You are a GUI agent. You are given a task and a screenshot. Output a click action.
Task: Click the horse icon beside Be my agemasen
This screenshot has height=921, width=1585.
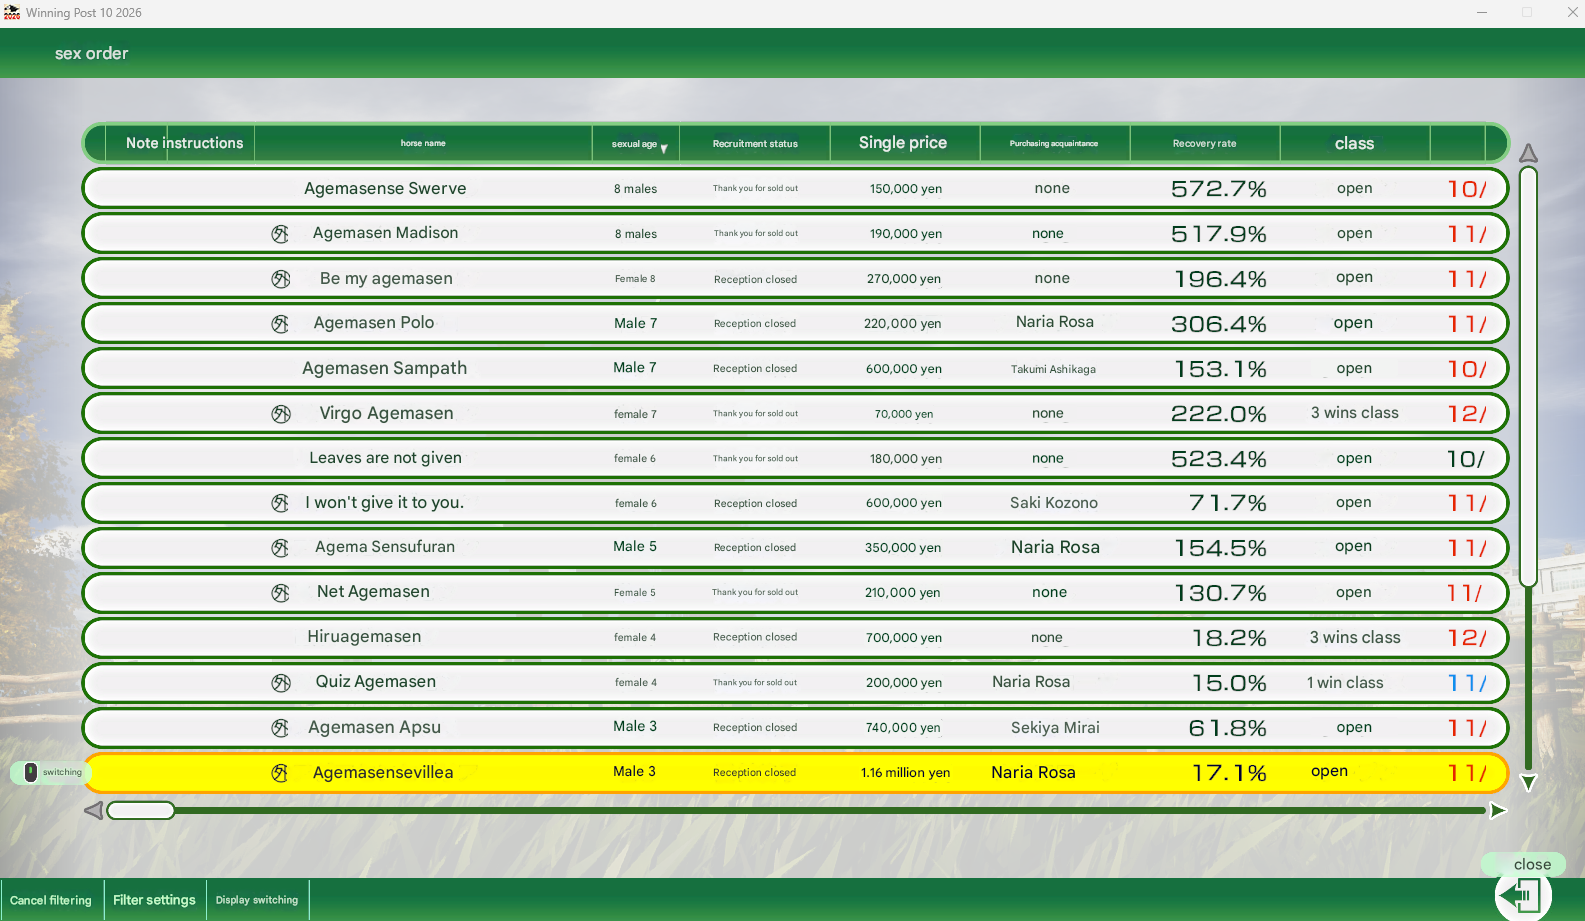[x=281, y=279]
